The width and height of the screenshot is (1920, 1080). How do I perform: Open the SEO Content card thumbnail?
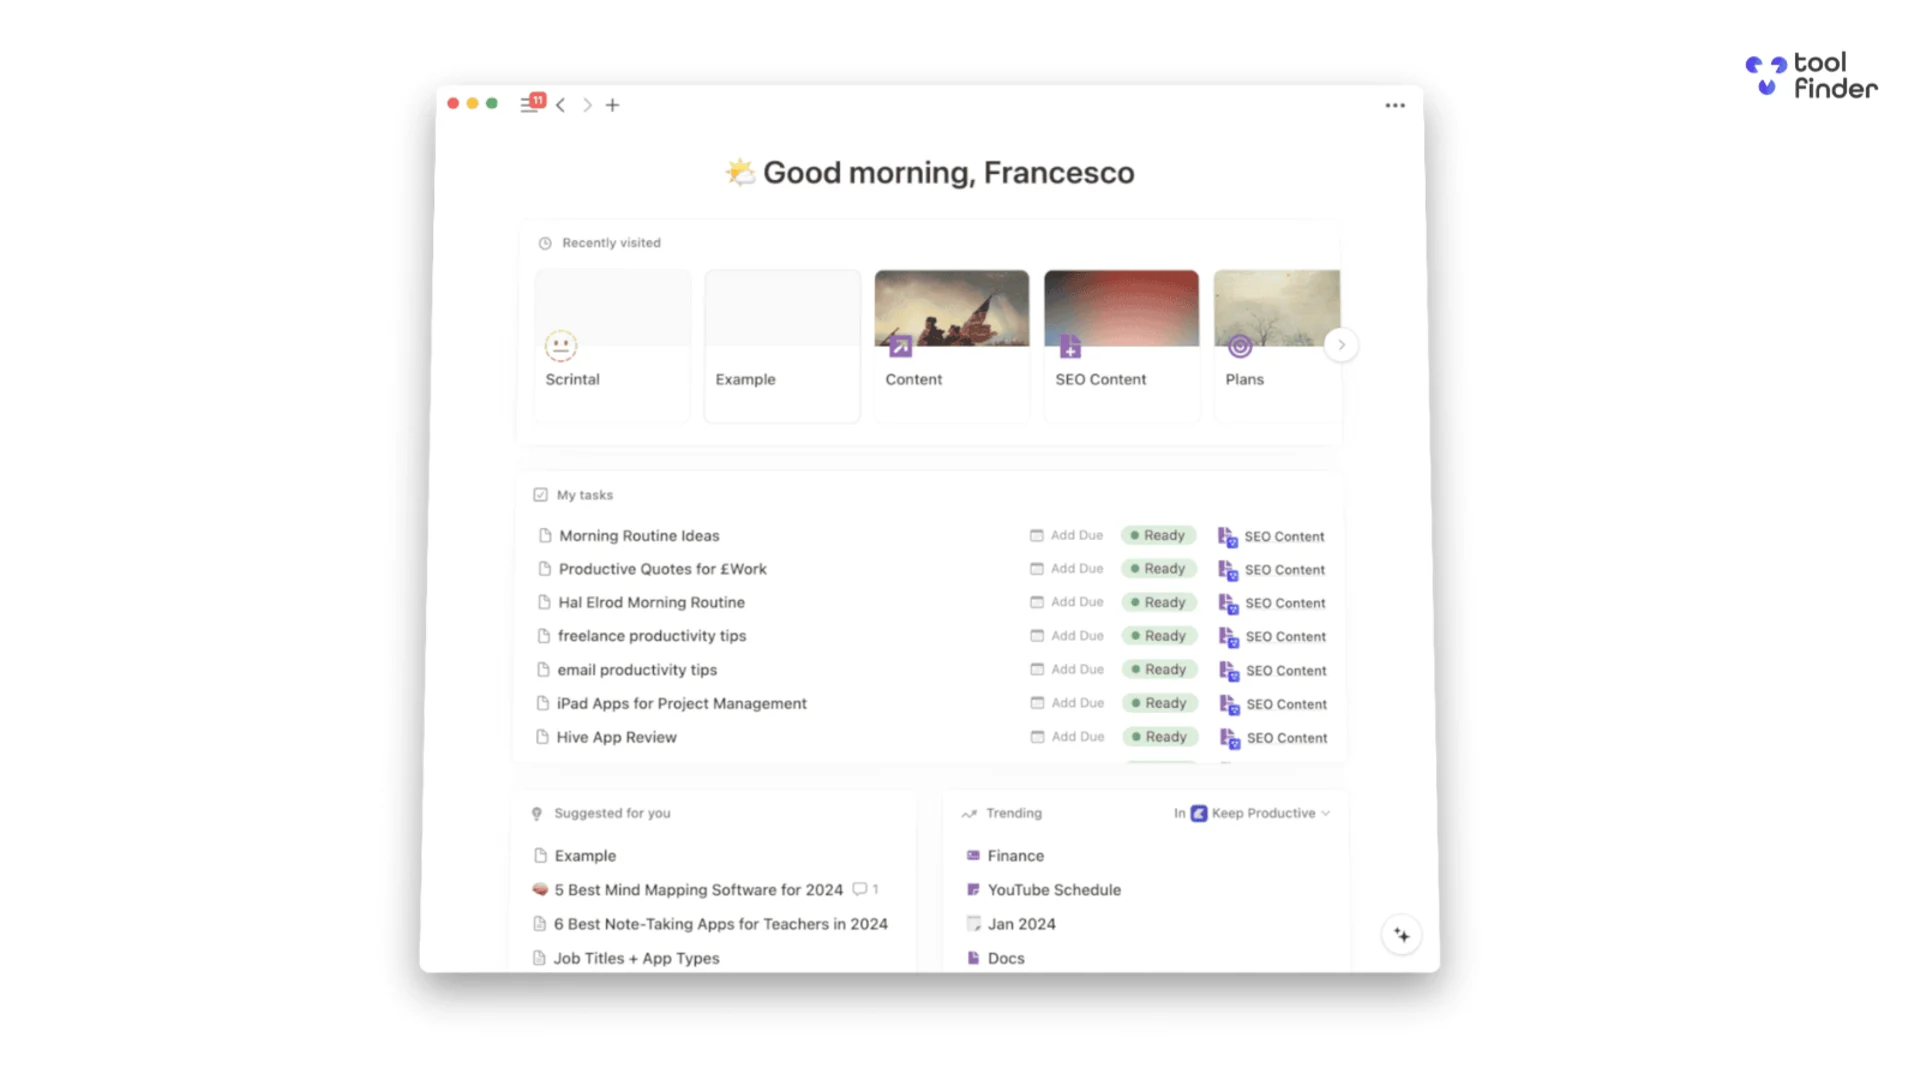[x=1120, y=307]
